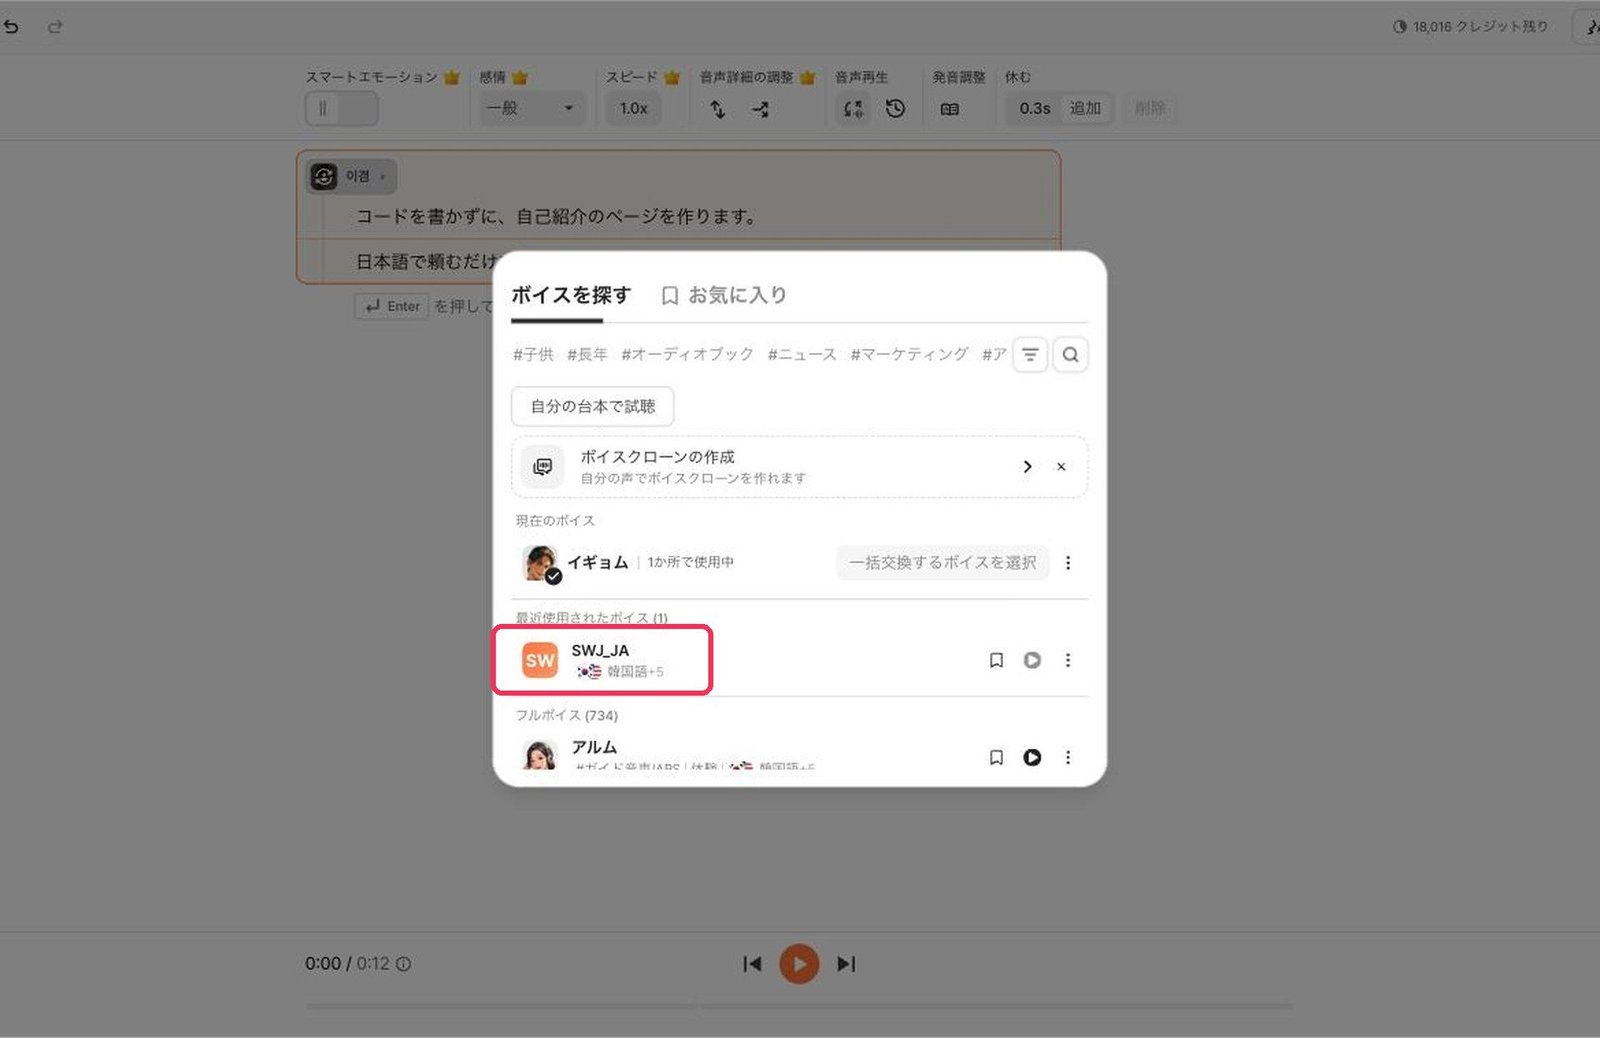Open more options for アルム voice
Image resolution: width=1600 pixels, height=1038 pixels.
click(x=1068, y=757)
